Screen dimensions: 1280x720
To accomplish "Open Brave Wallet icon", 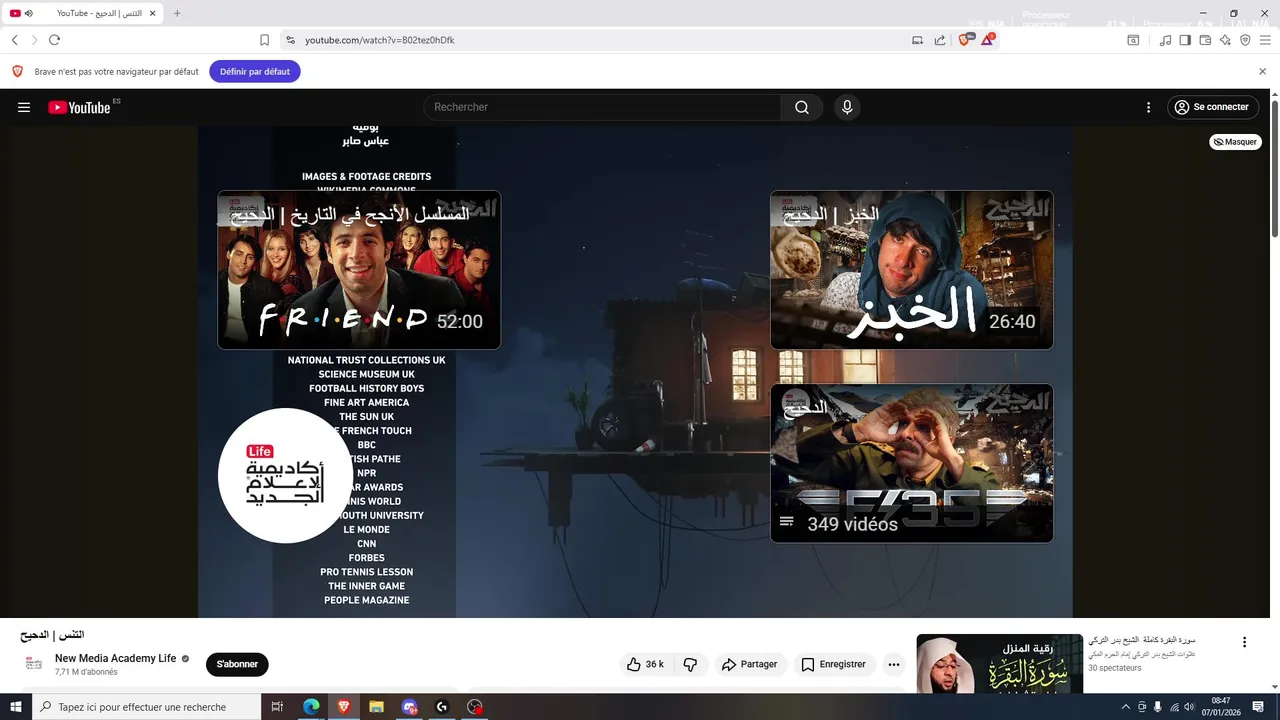I will (x=1205, y=40).
